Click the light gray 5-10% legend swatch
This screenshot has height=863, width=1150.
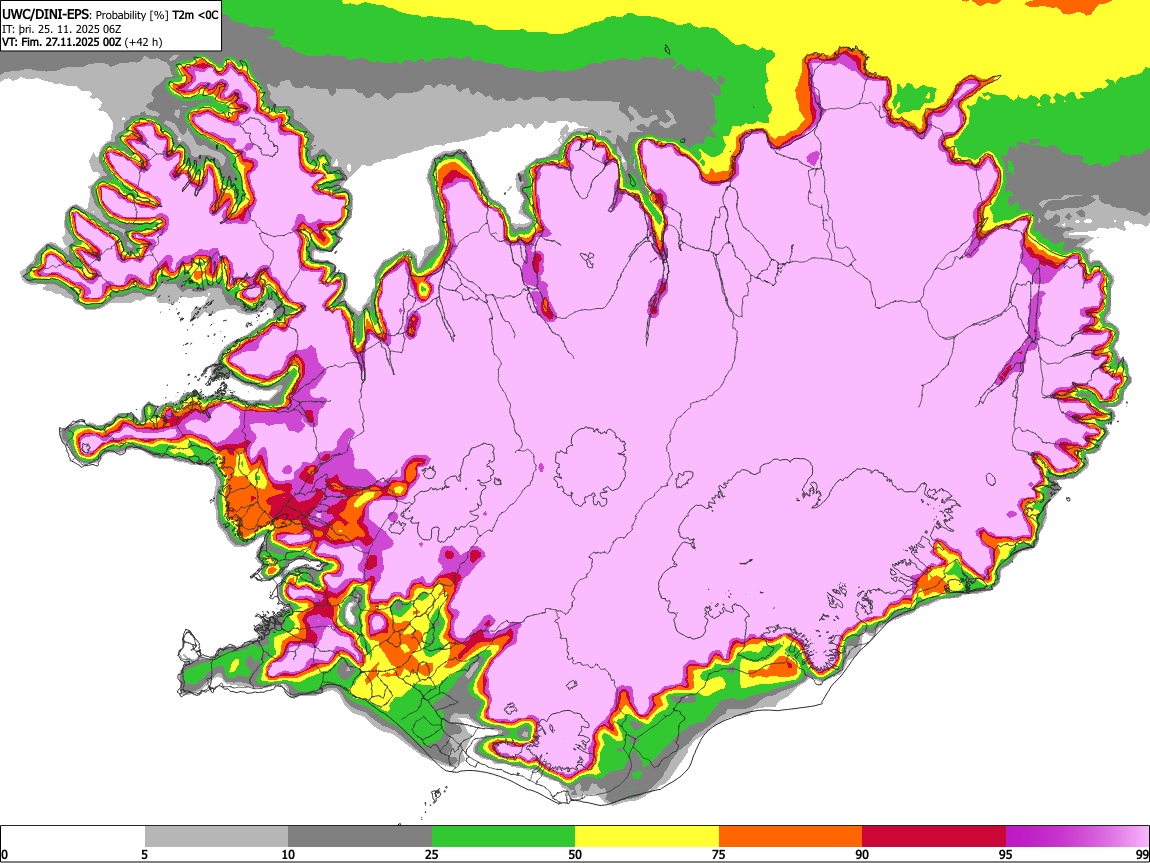[x=216, y=836]
